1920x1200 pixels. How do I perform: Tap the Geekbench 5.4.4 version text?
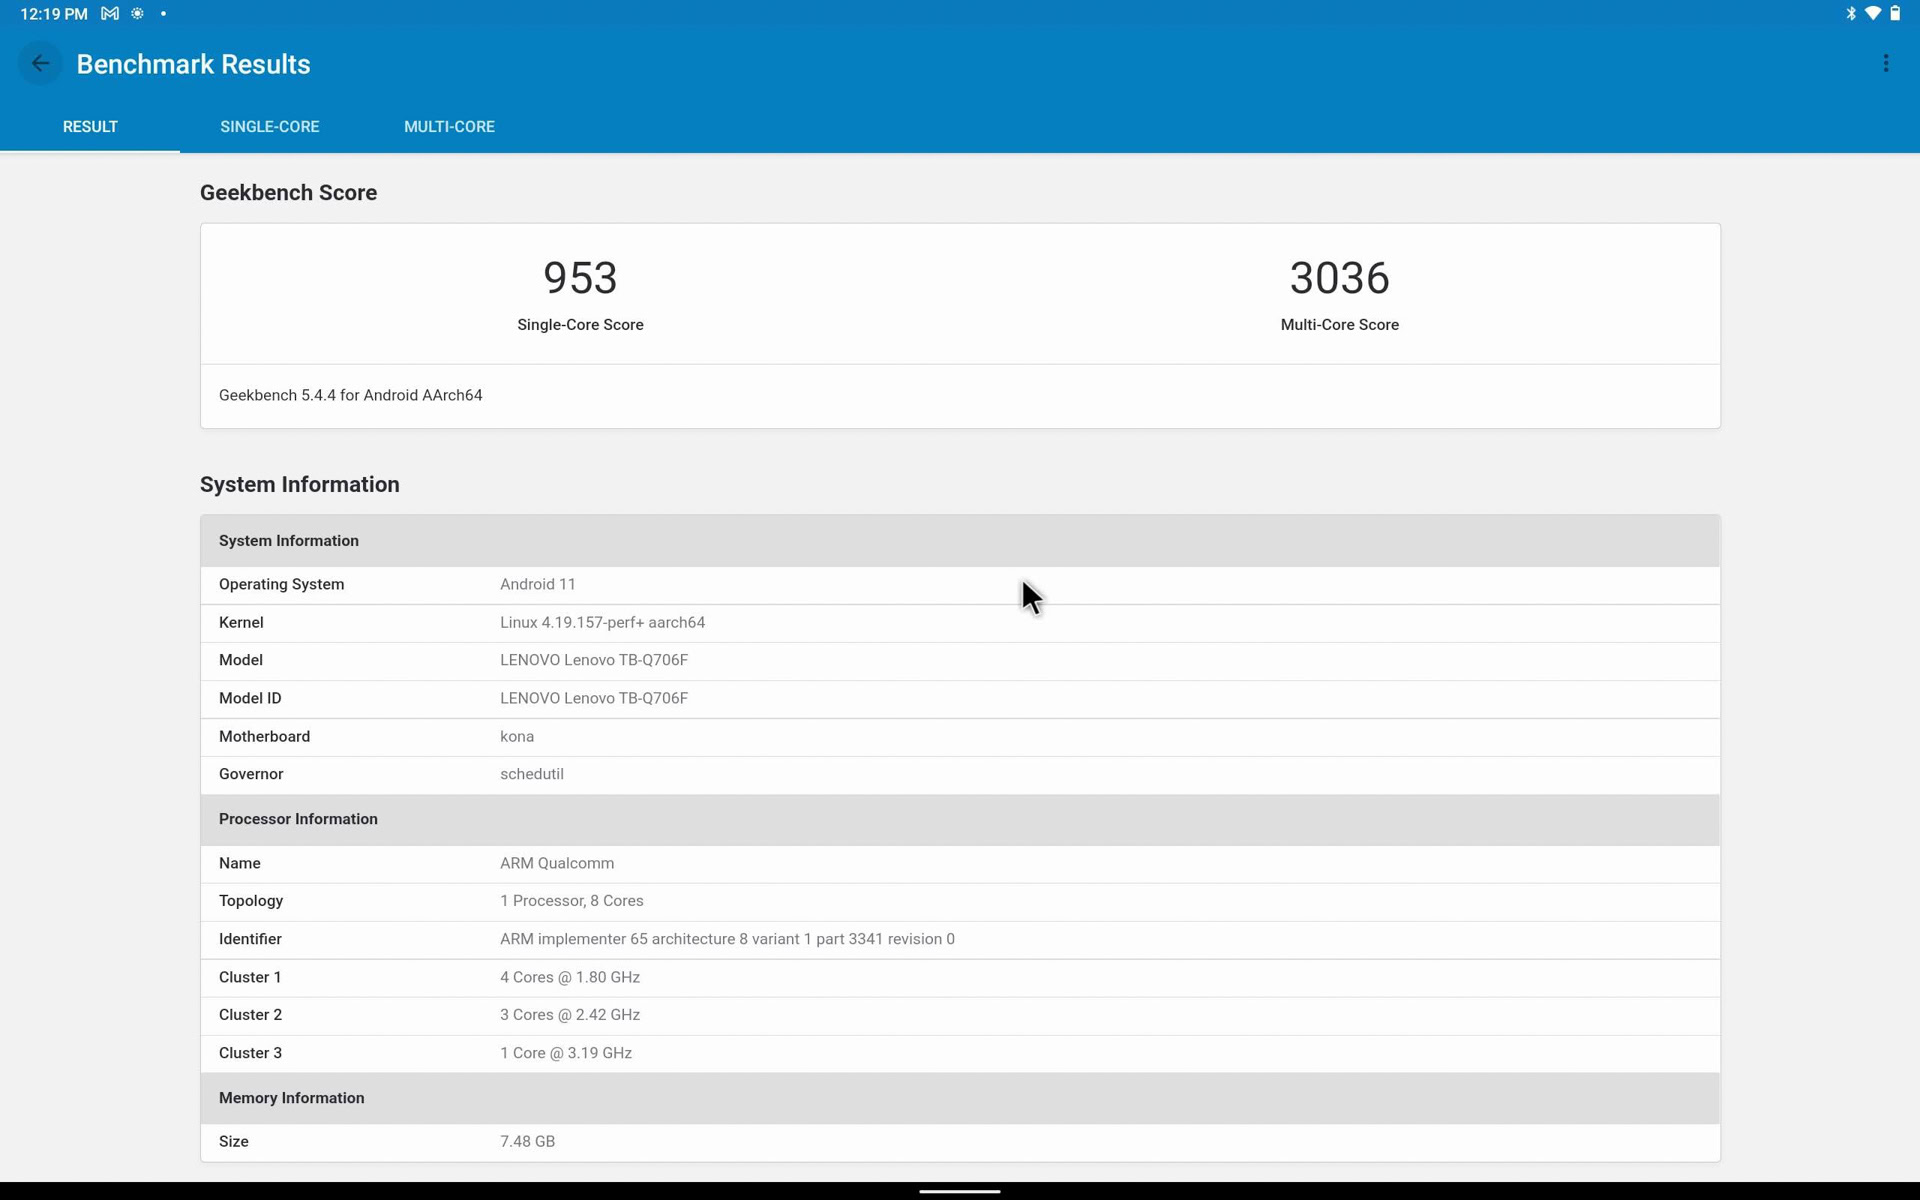[350, 396]
